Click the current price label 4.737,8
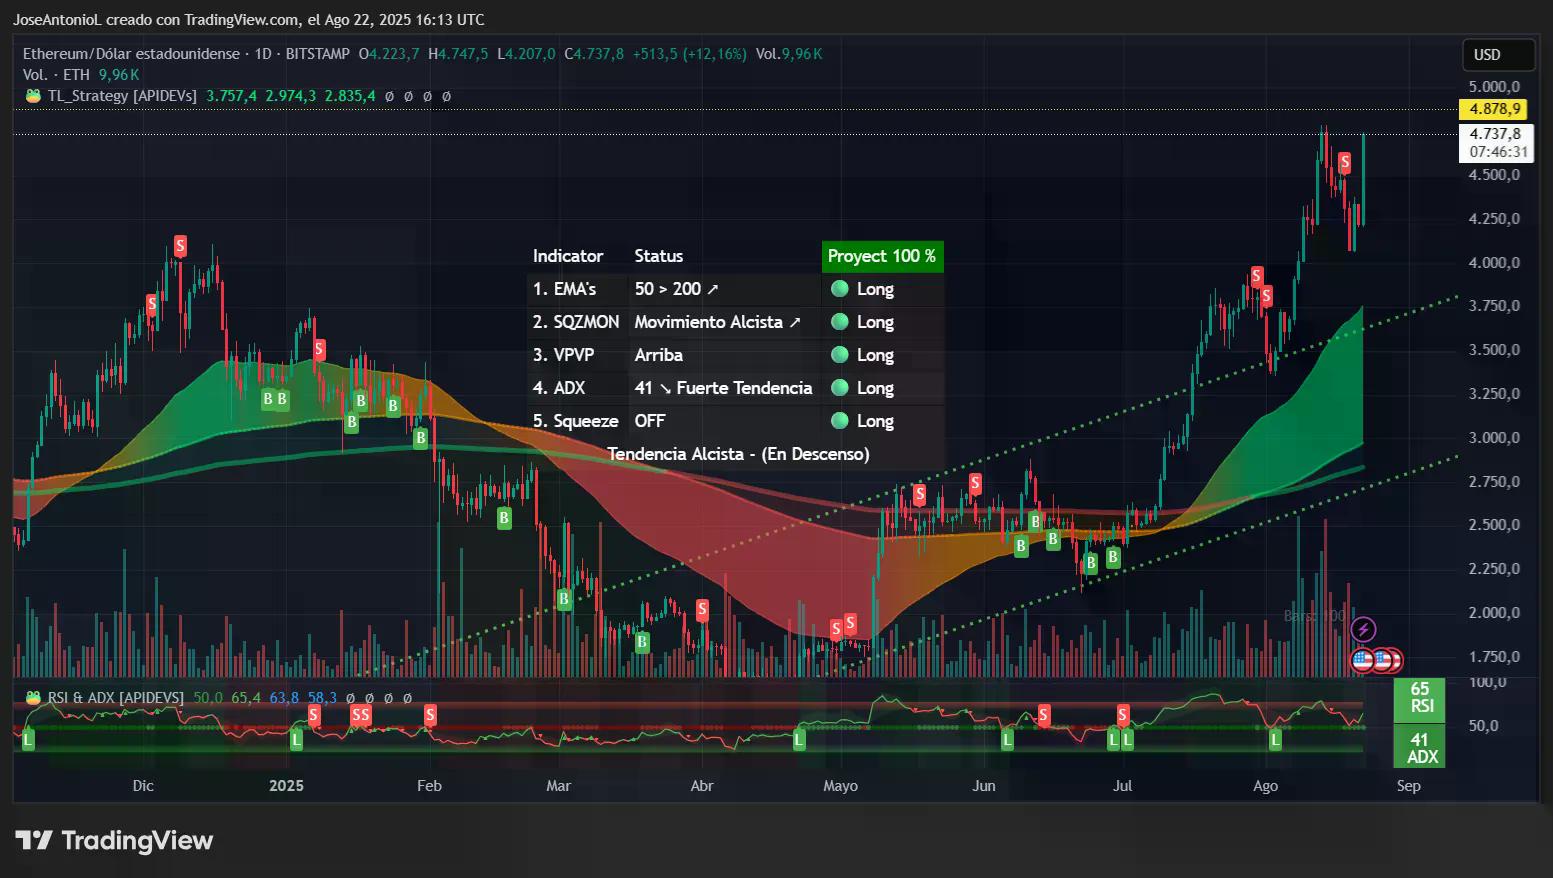1553x878 pixels. point(1495,134)
